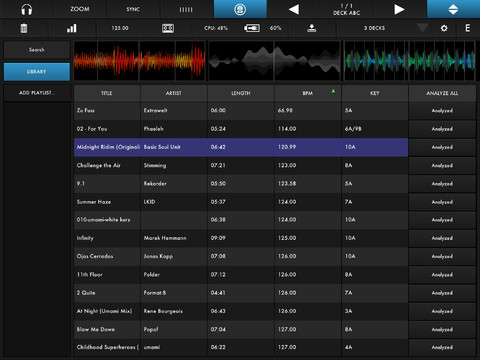
Task: Open the ZOOM control
Action: (x=80, y=9)
